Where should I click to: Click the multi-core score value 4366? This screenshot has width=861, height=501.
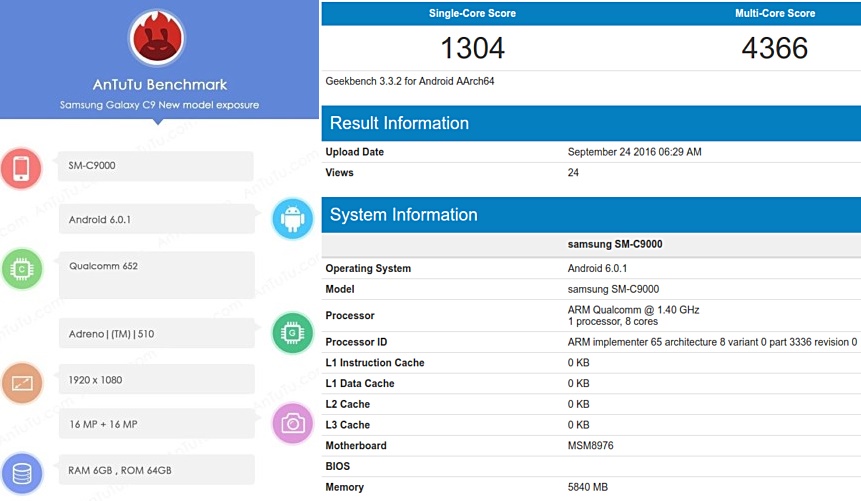coord(775,48)
